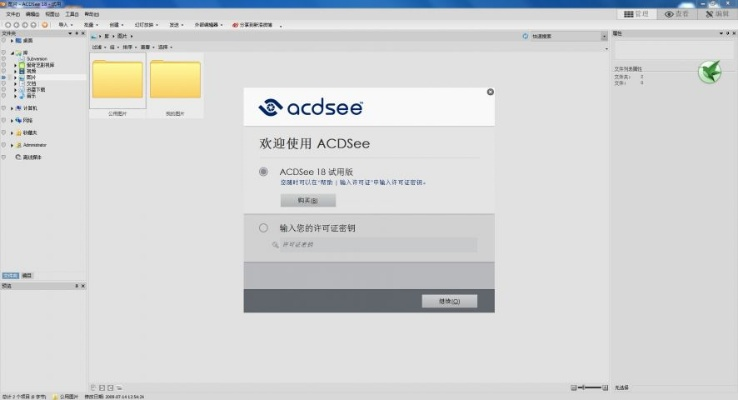This screenshot has width=738, height=400.
Task: Click the 继续 continue button in the dialog
Action: pos(449,301)
